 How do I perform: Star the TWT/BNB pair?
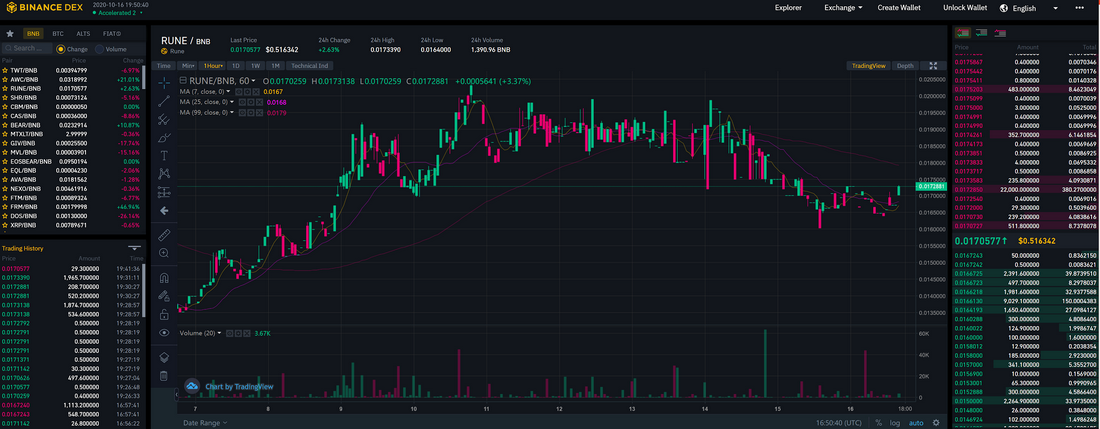(x=5, y=70)
